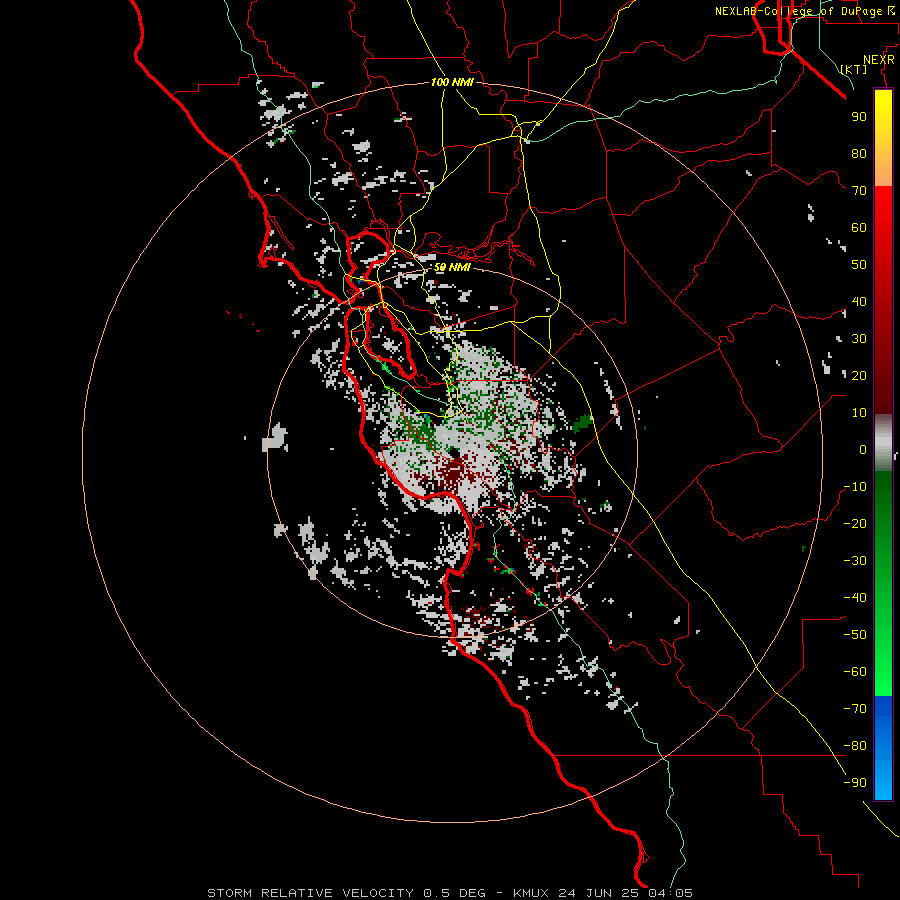The width and height of the screenshot is (900, 900).
Task: Click the -10 scale value
Action: (855, 487)
